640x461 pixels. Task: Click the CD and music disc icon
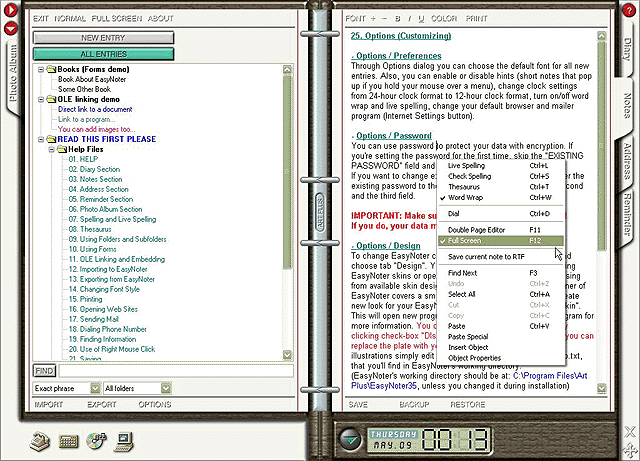tap(96, 441)
